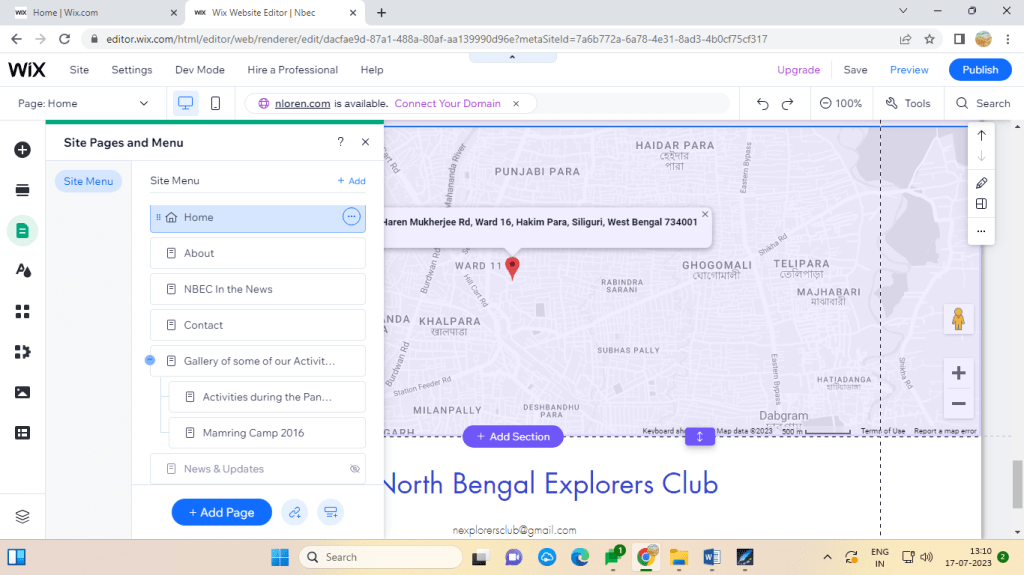
Task: Toggle the hidden eye icon on News & Updates
Action: point(354,469)
